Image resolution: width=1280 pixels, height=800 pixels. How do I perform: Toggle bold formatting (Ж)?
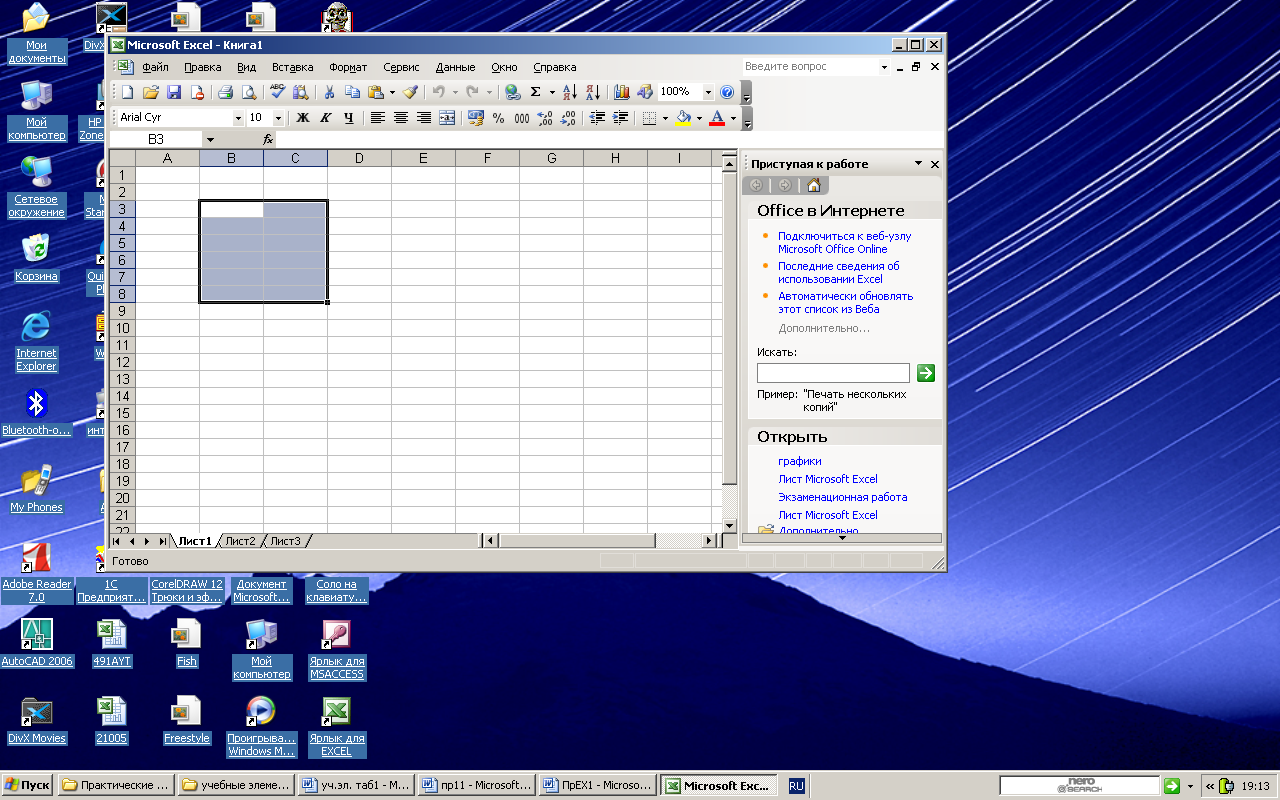[x=303, y=118]
